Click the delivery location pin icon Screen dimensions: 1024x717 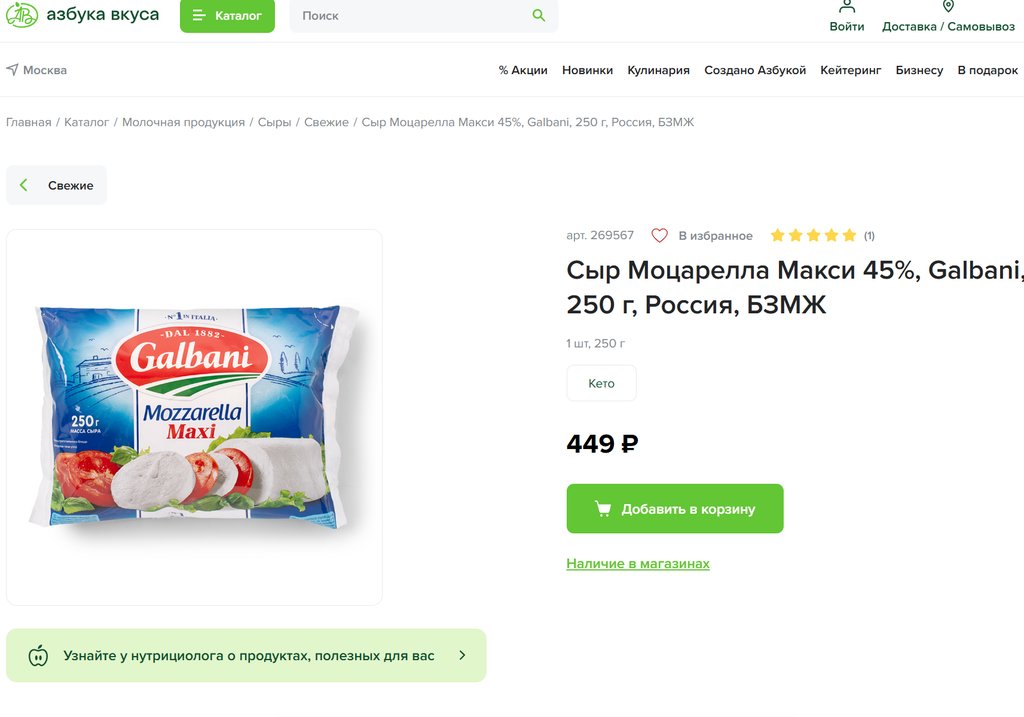pyautogui.click(x=948, y=7)
